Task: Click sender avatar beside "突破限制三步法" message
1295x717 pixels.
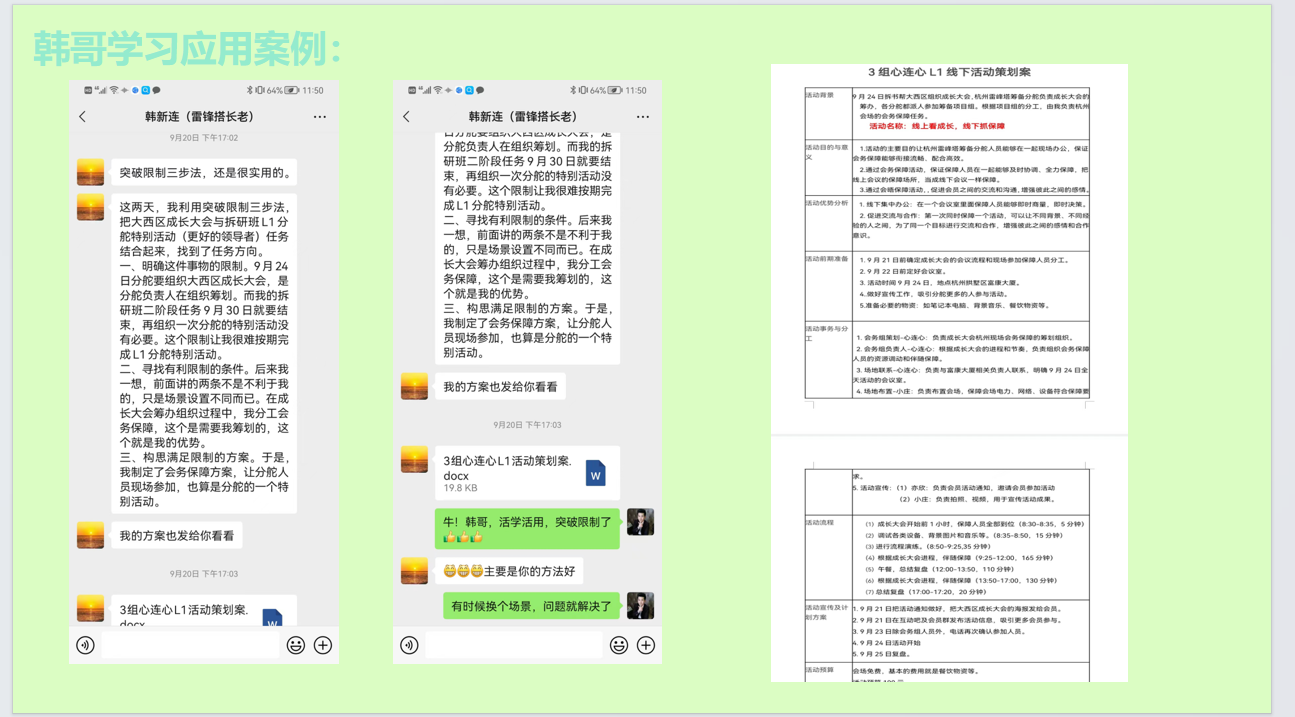Action: click(91, 172)
